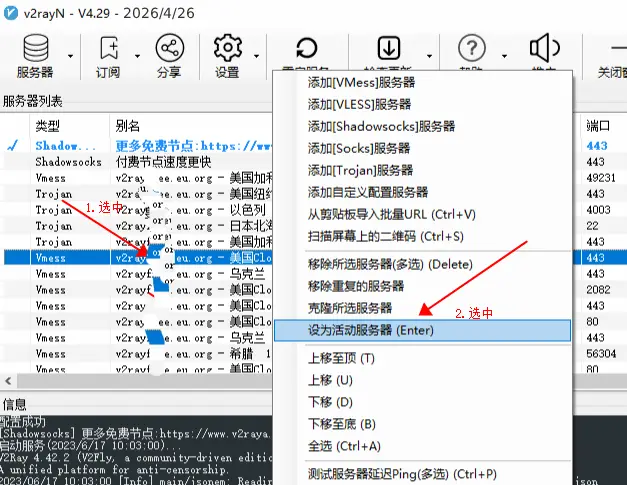Viewport: 627px width, 485px height.
Task: Select the row 付费节点速度更快
Action: pos(138,162)
